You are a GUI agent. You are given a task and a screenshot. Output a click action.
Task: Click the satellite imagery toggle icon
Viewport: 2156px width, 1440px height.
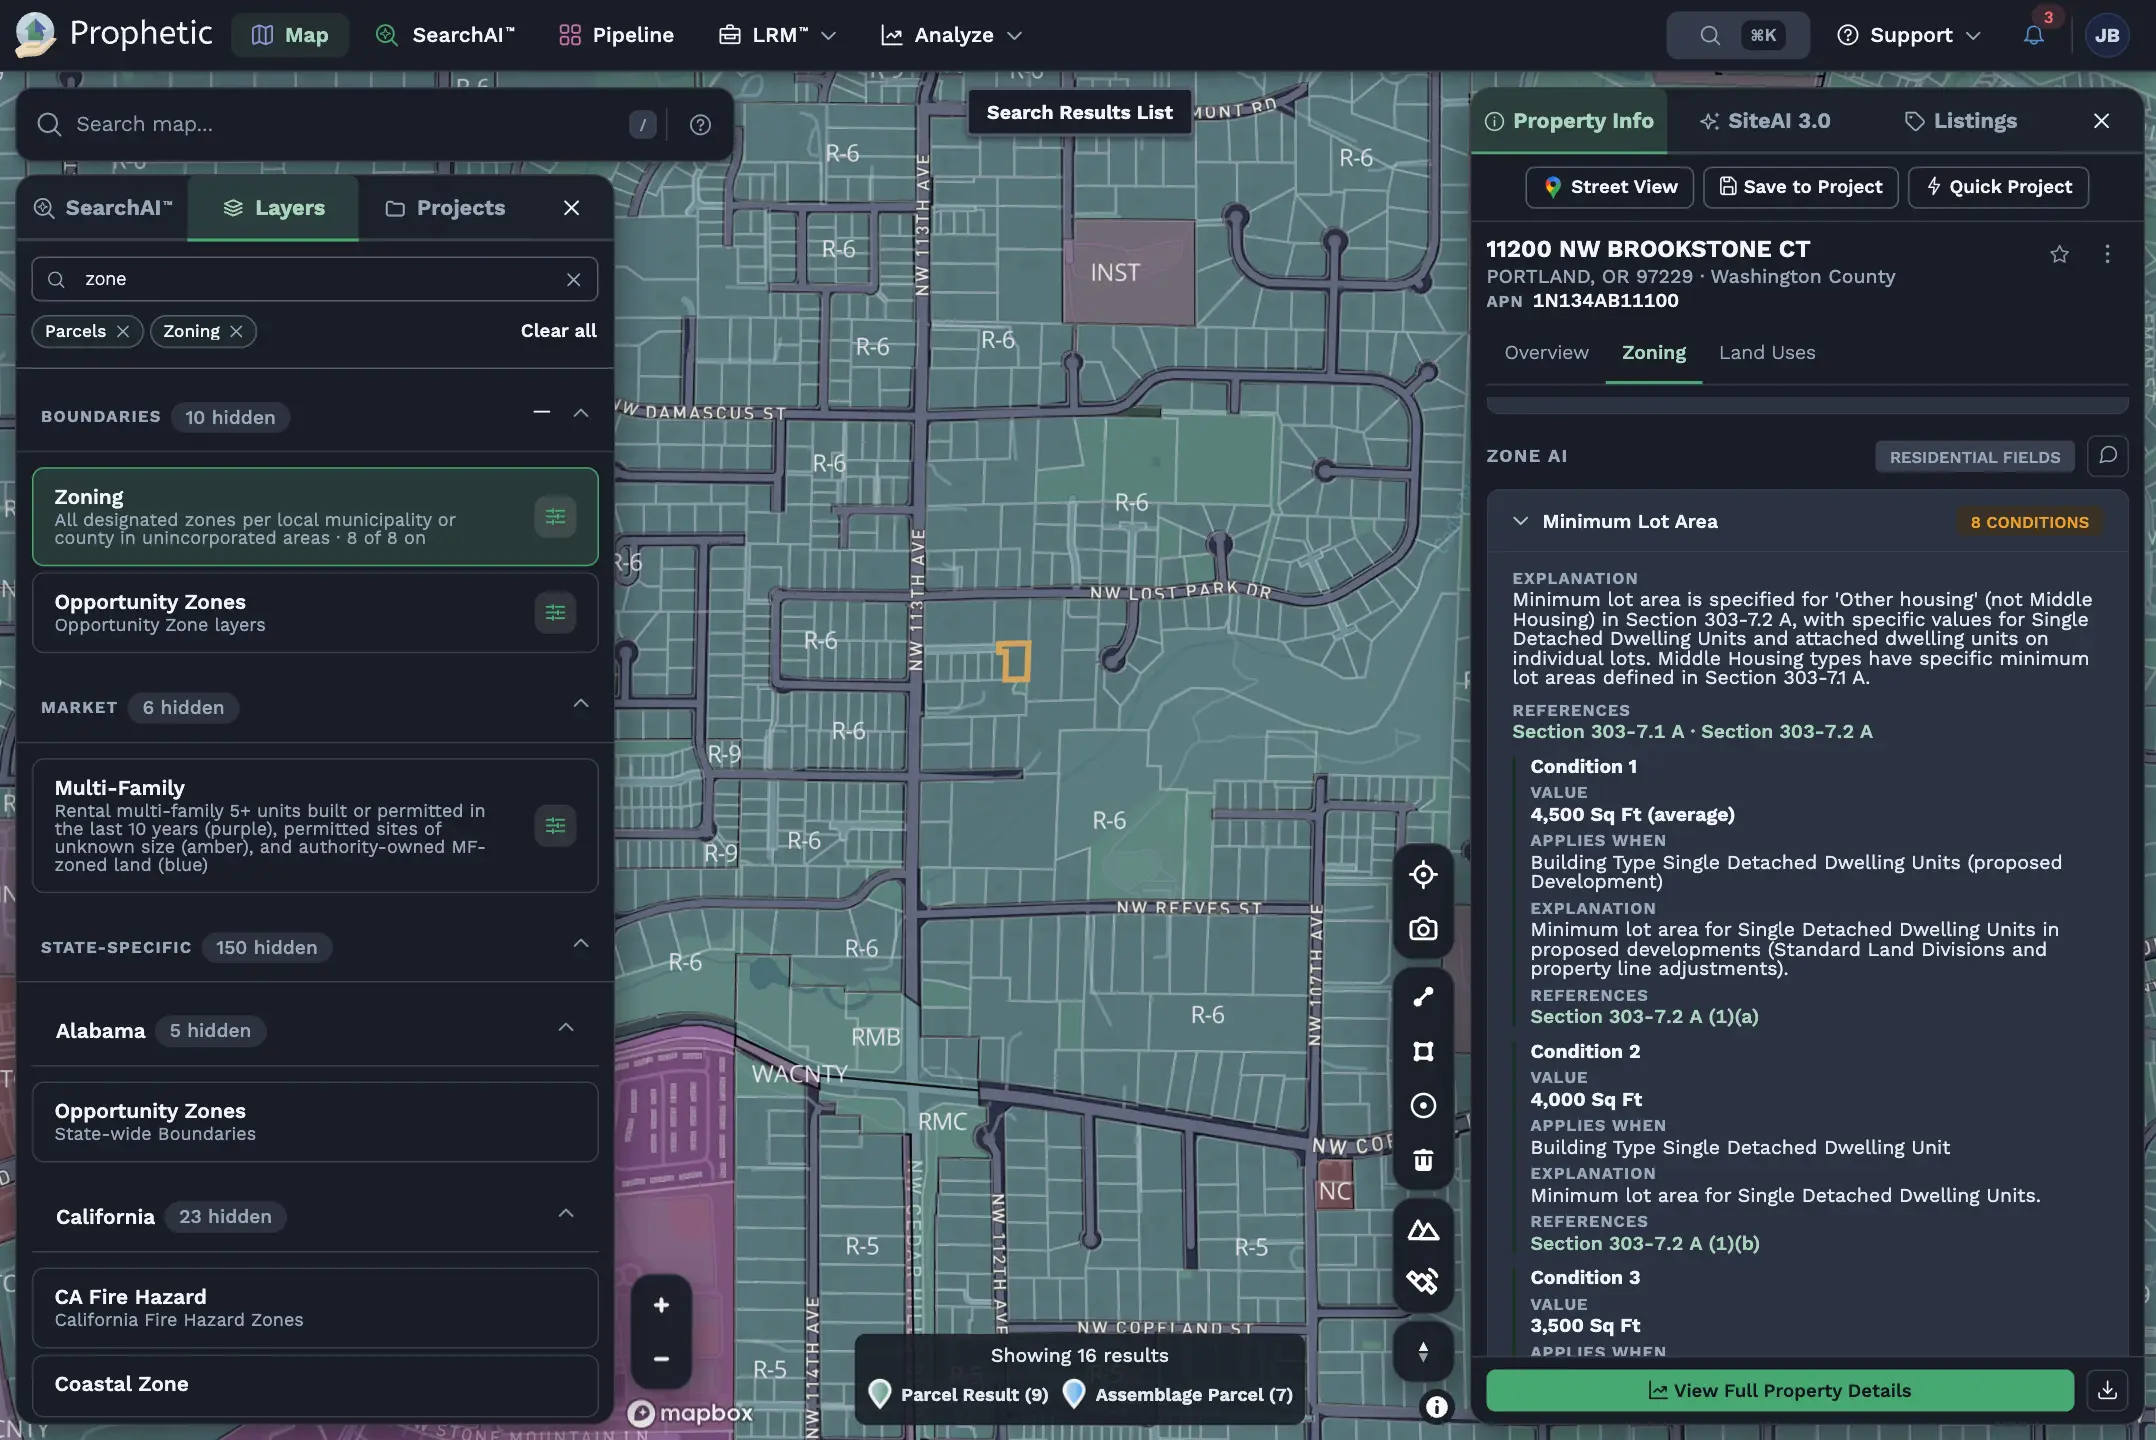point(1423,1281)
